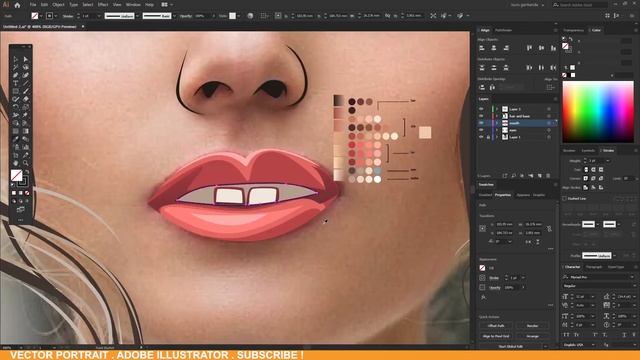
Task: Select Butt Cap stroke option
Action: 586,169
